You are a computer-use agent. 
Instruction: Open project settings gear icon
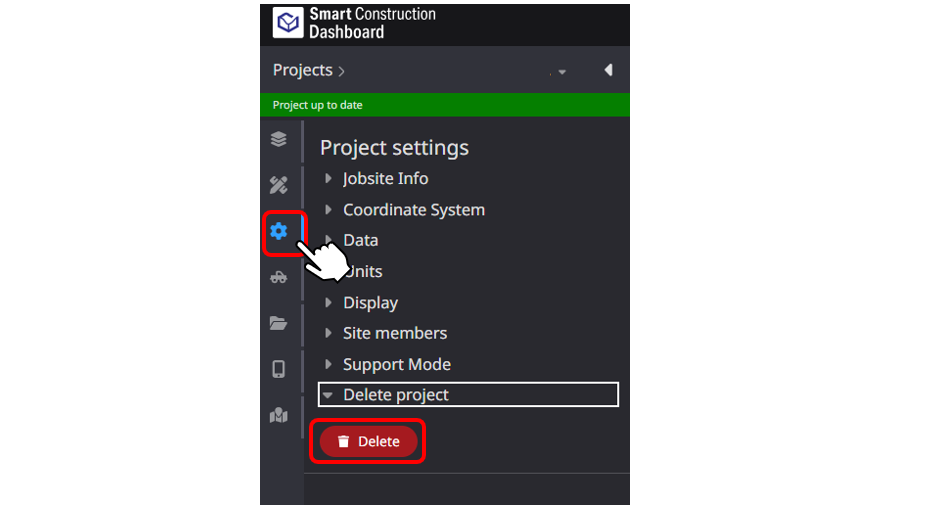pos(278,231)
